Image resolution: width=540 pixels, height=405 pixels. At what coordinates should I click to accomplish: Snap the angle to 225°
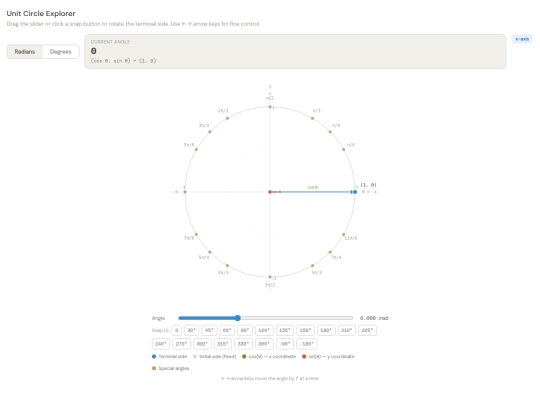[367, 330]
